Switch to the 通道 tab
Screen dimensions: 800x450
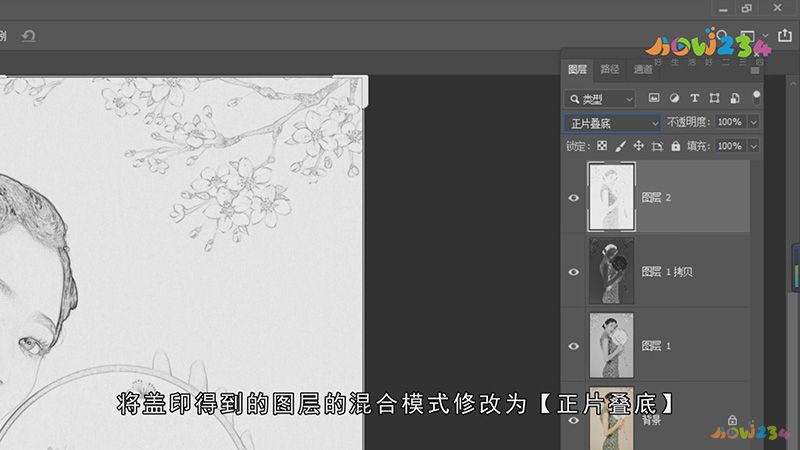pos(643,69)
